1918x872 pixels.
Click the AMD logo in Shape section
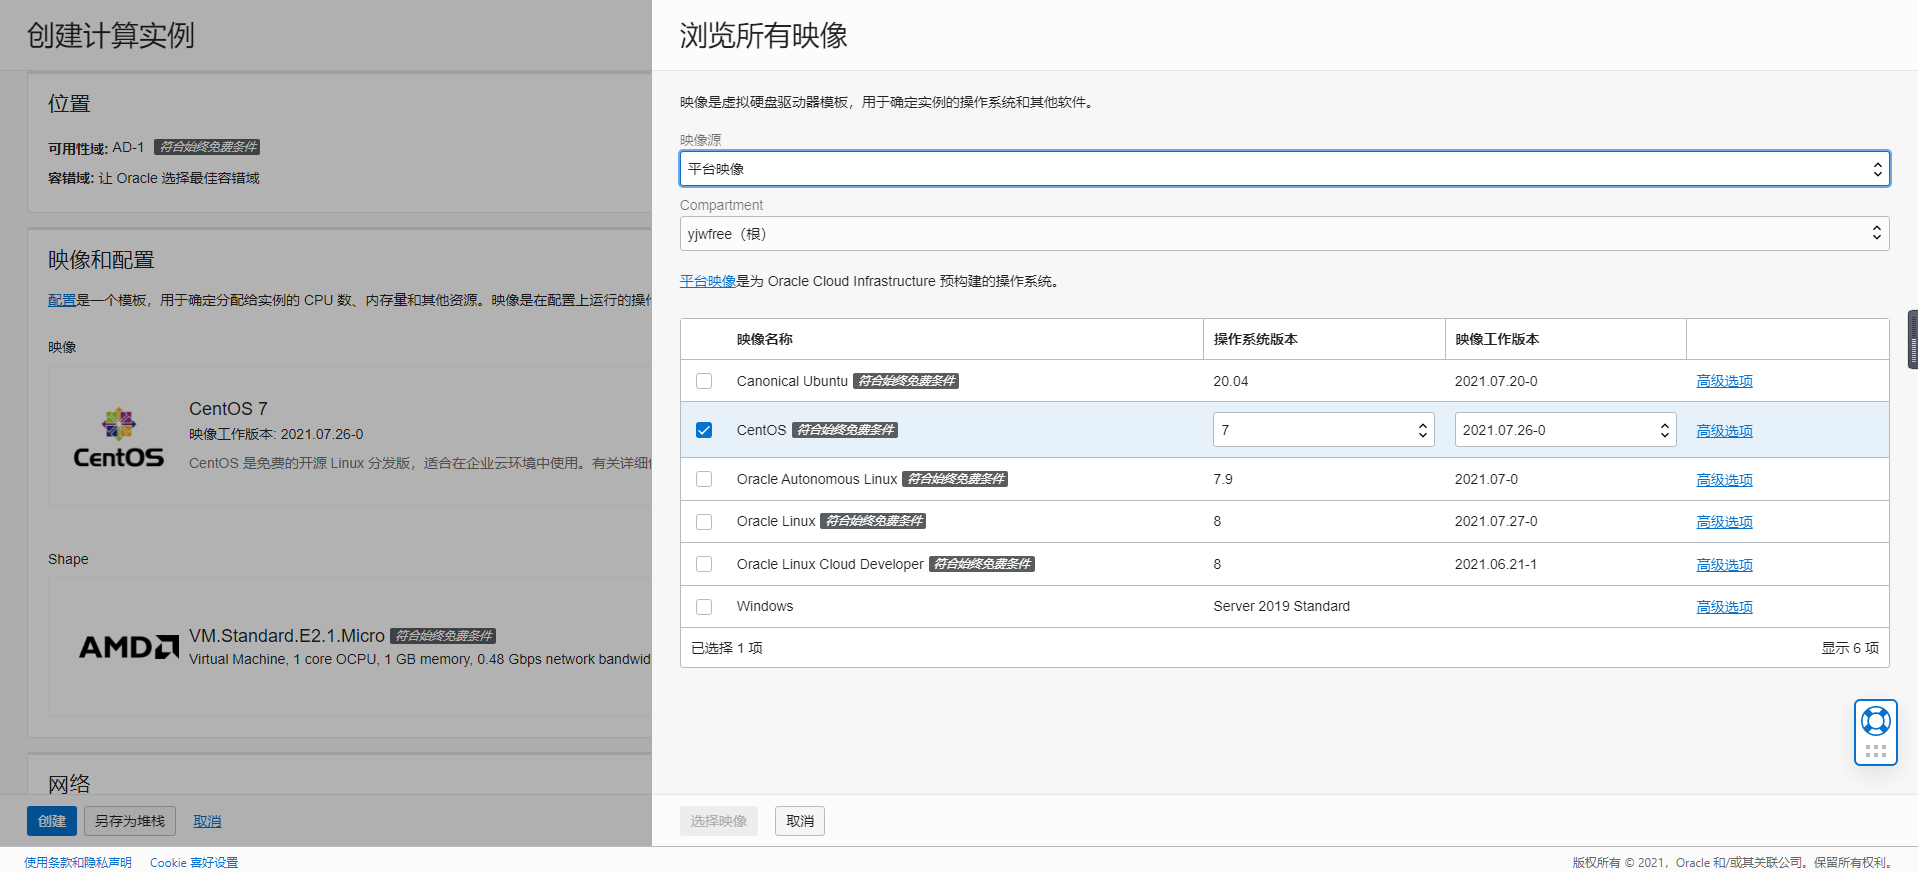point(129,647)
